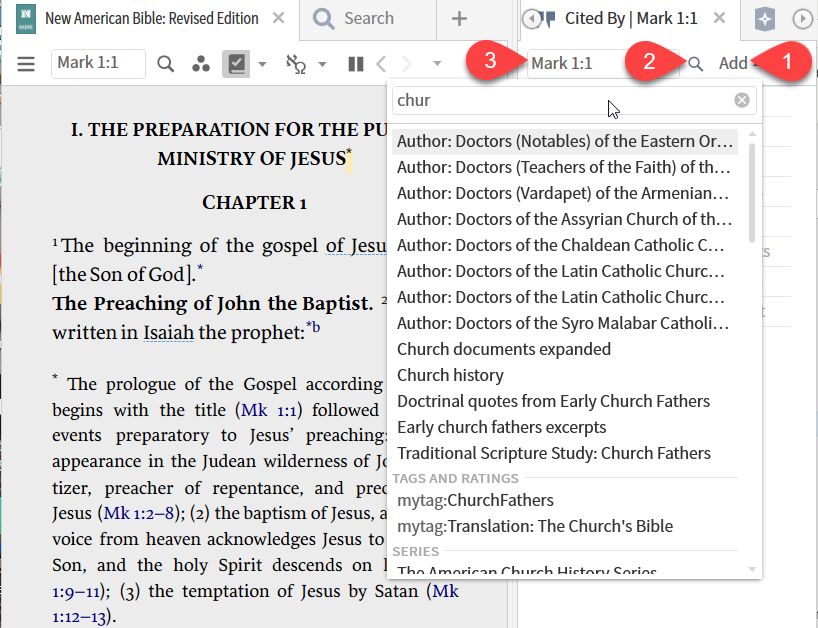Open parallel resources with the three-dots icon
The image size is (818, 628).
point(200,62)
